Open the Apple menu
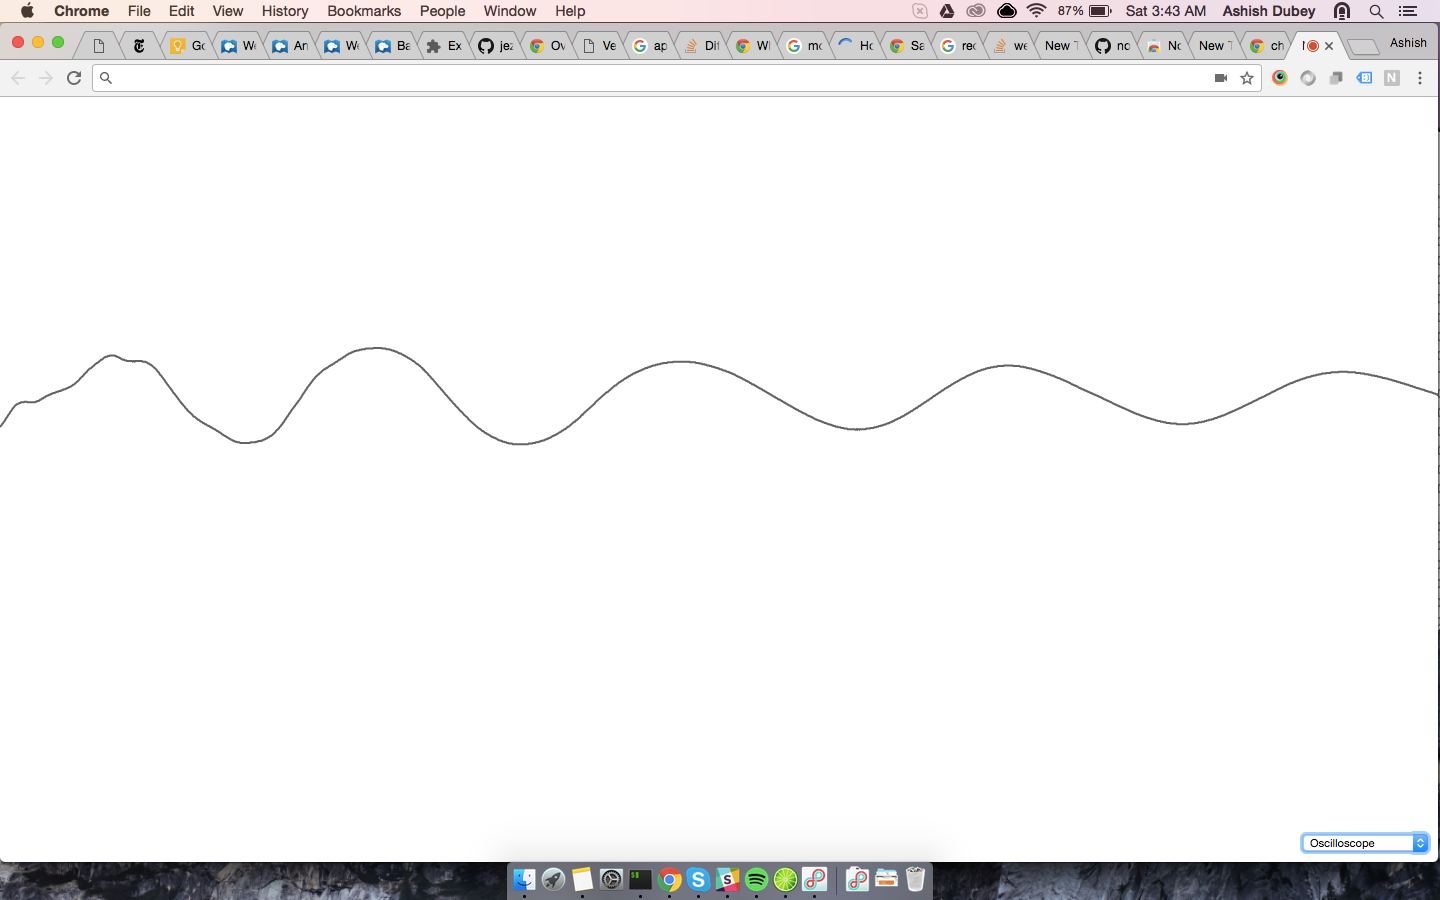1440x900 pixels. point(27,11)
